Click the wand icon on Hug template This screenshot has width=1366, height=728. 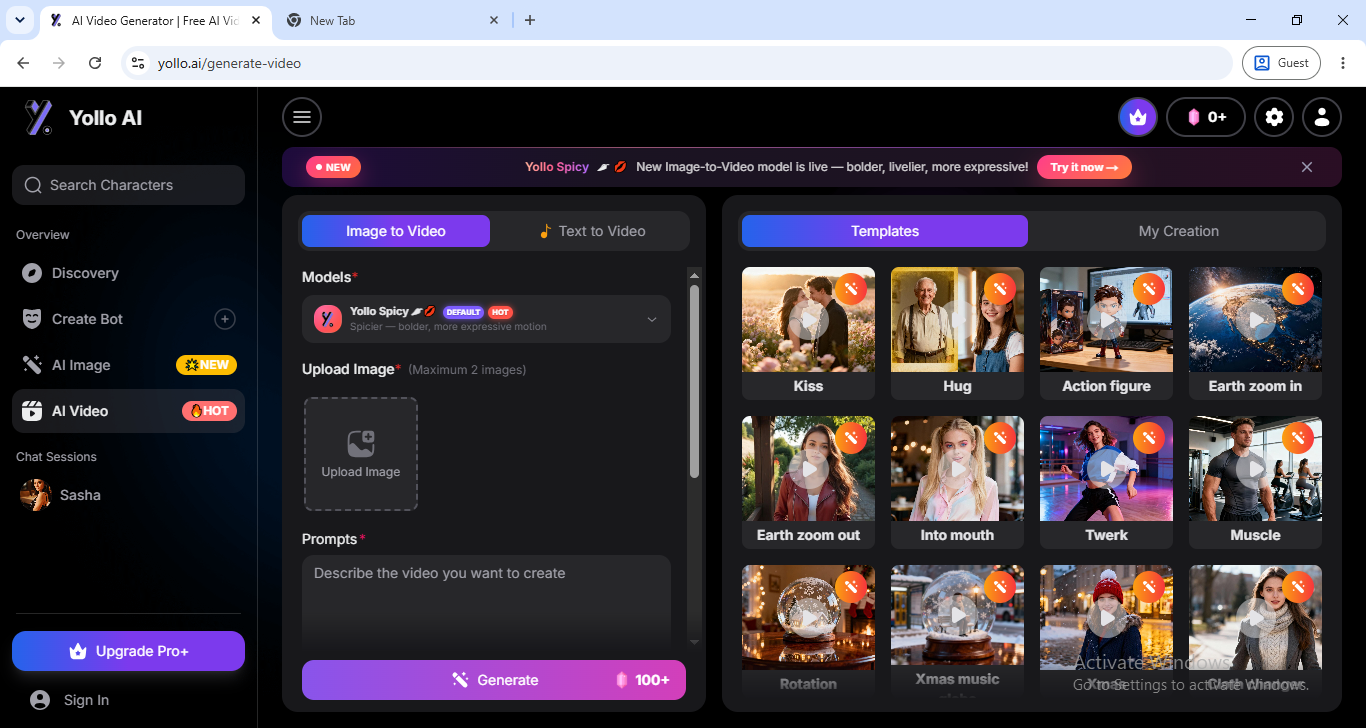point(1000,290)
